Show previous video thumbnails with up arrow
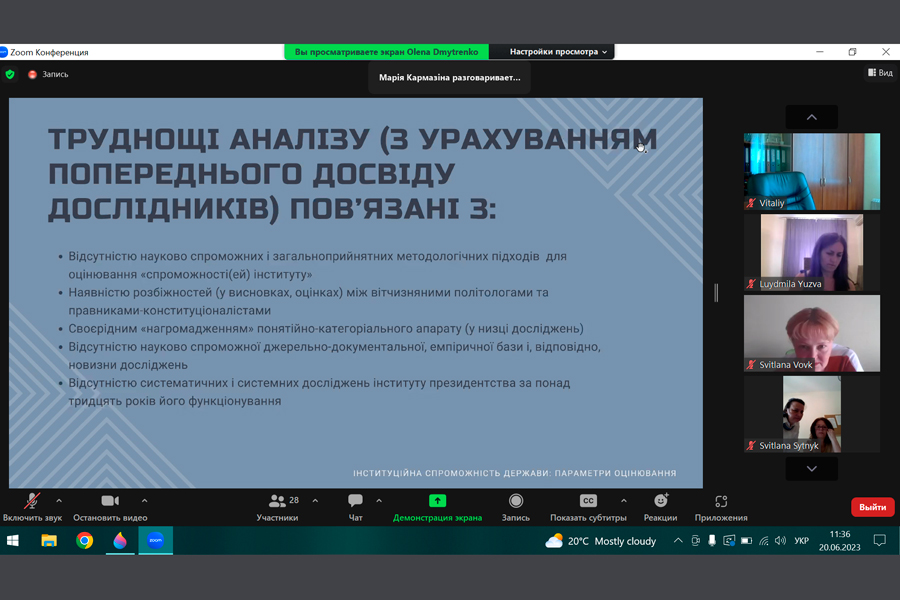This screenshot has width=900, height=600. (x=812, y=117)
